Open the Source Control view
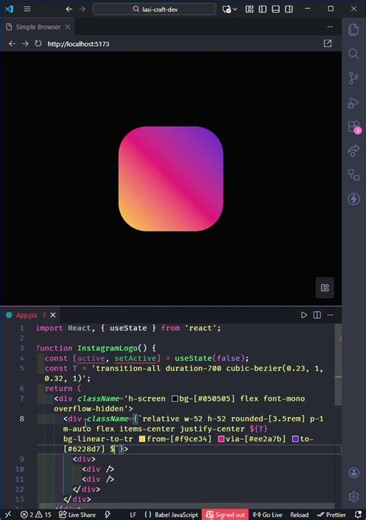 tap(354, 78)
